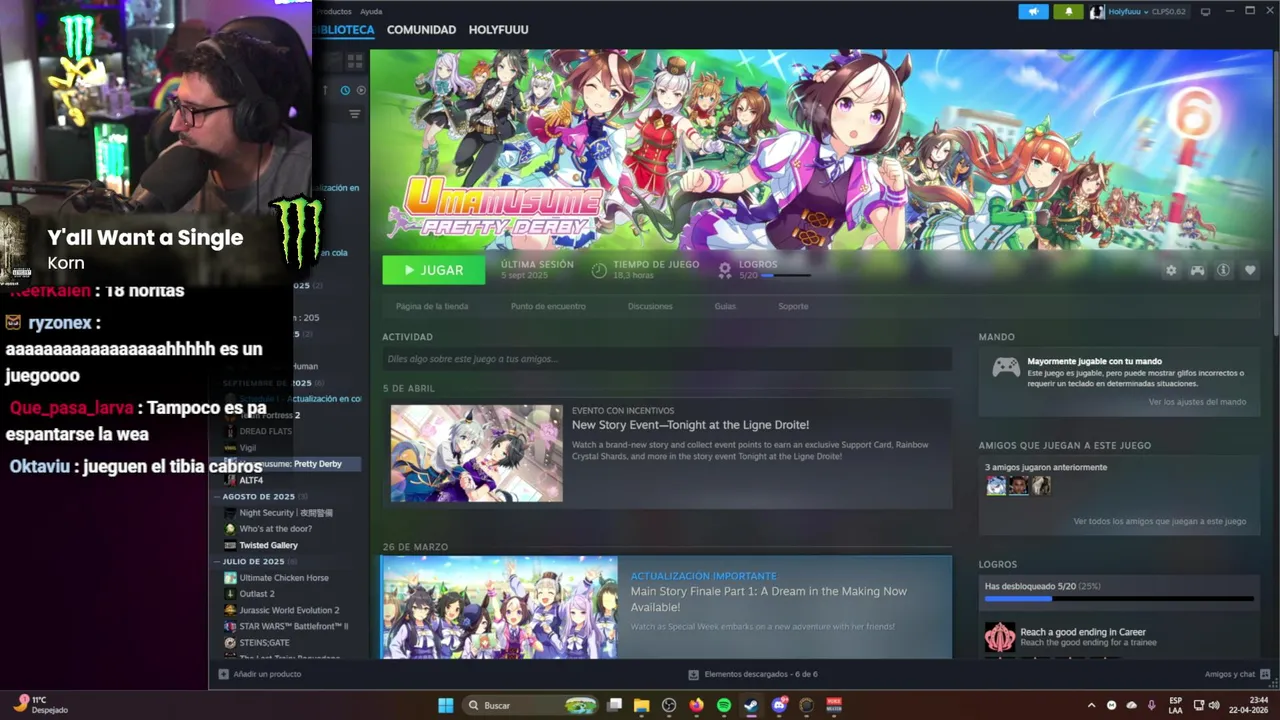Screen dimensions: 1280x720
Task: Open Discord from the taskbar
Action: (x=779, y=705)
